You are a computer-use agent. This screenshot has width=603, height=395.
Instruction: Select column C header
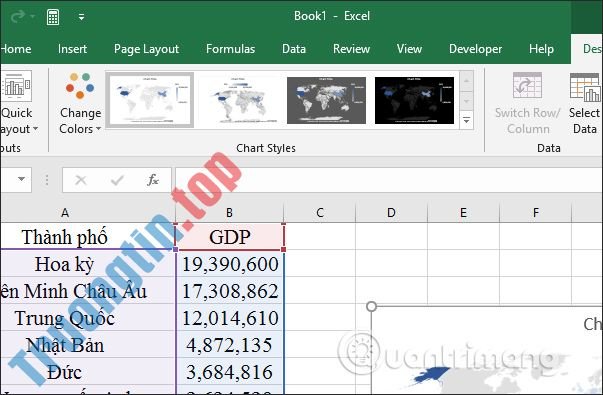(x=320, y=212)
